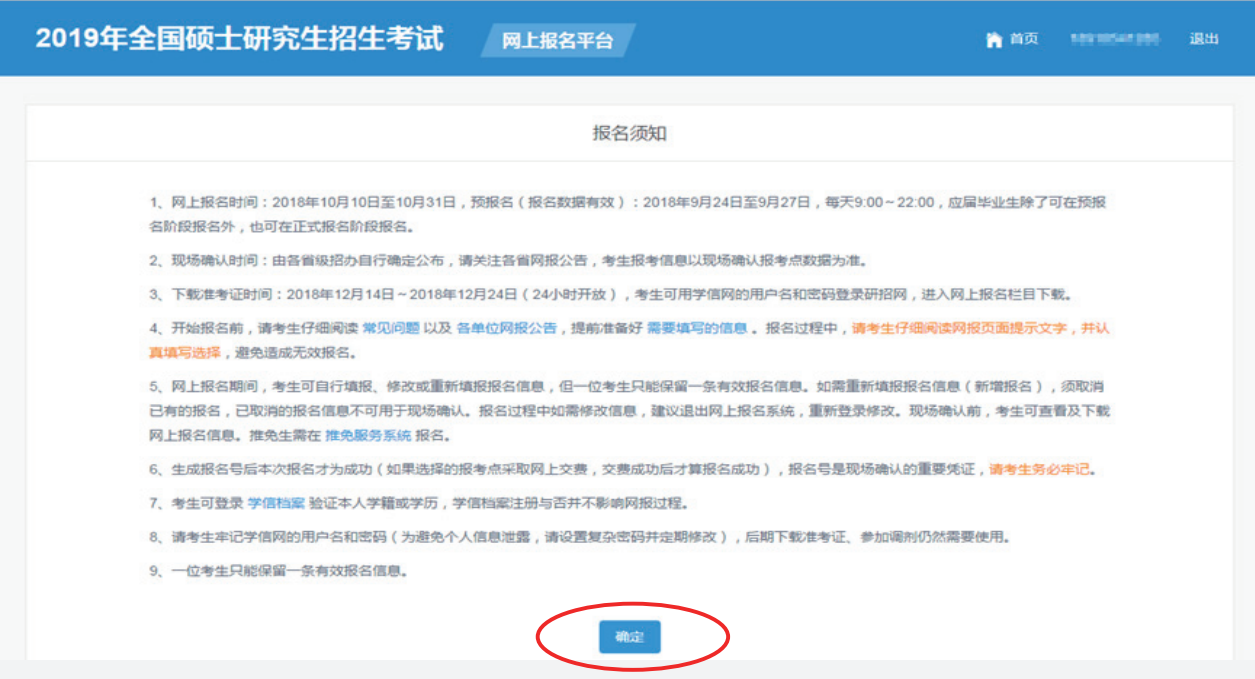
Task: Click notice item 9 about 一位考生只能保留一条有效报名信息
Action: (277, 571)
